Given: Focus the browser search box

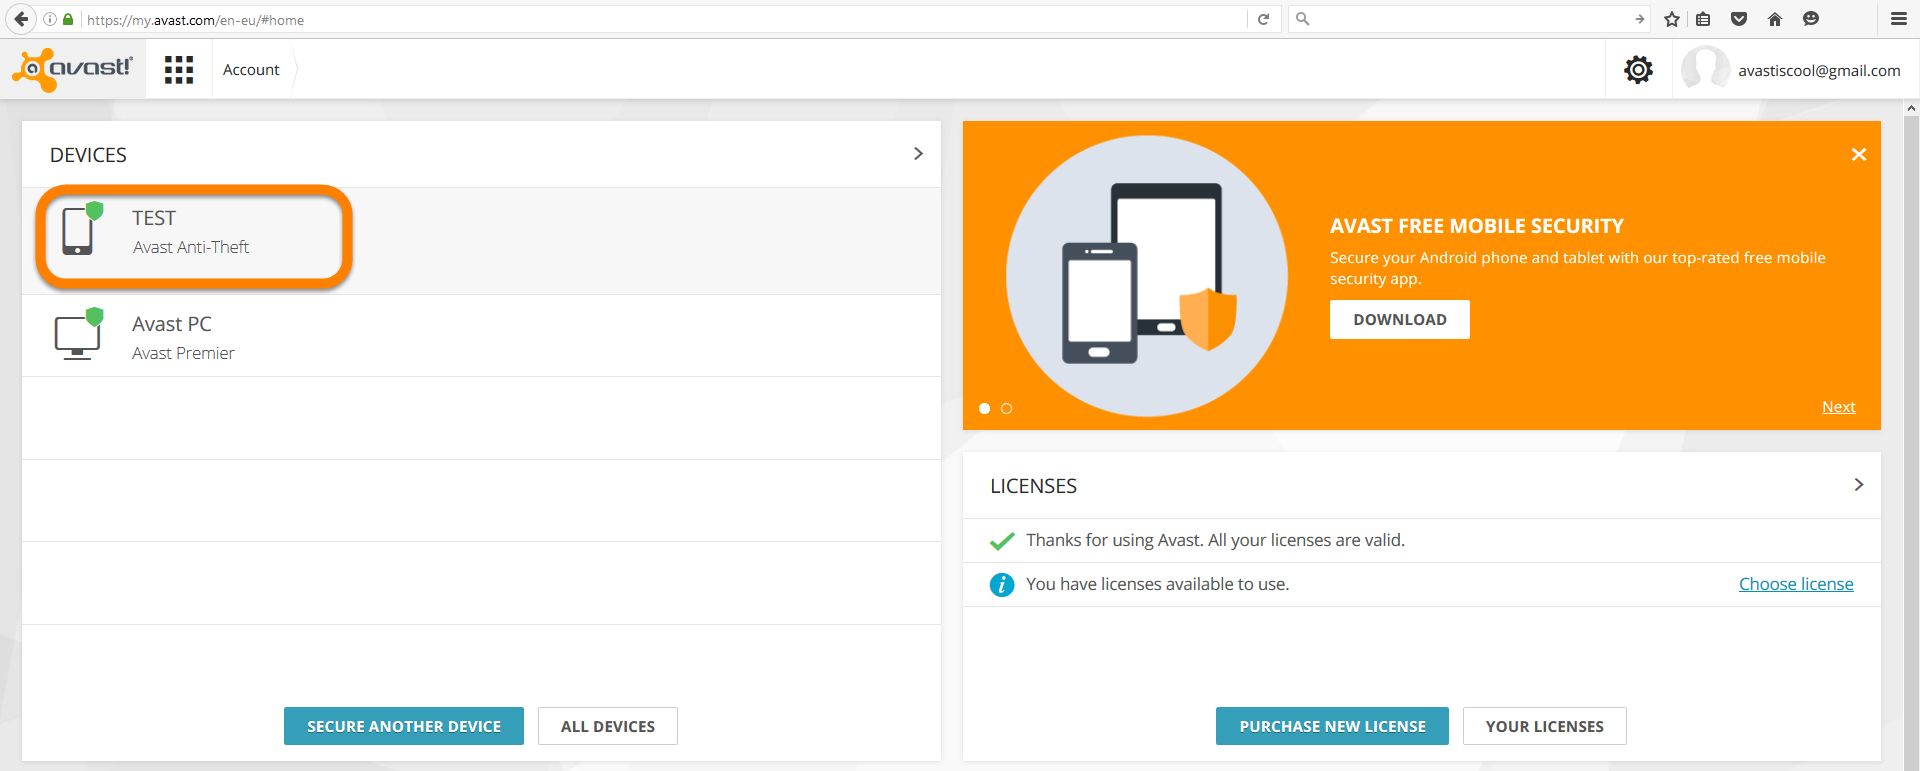Looking at the screenshot, I should click(1470, 19).
